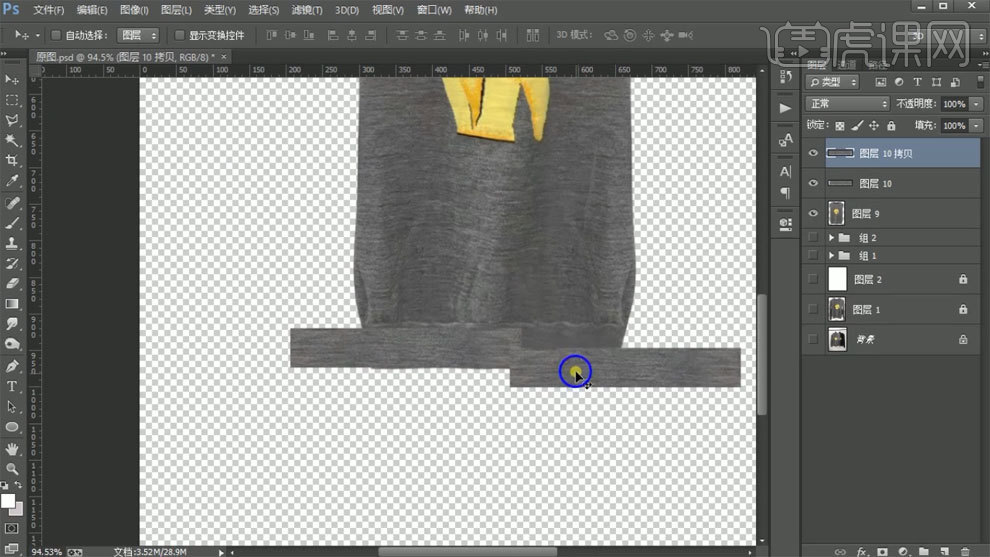
Task: Select the Move tool
Action: pyautogui.click(x=11, y=80)
